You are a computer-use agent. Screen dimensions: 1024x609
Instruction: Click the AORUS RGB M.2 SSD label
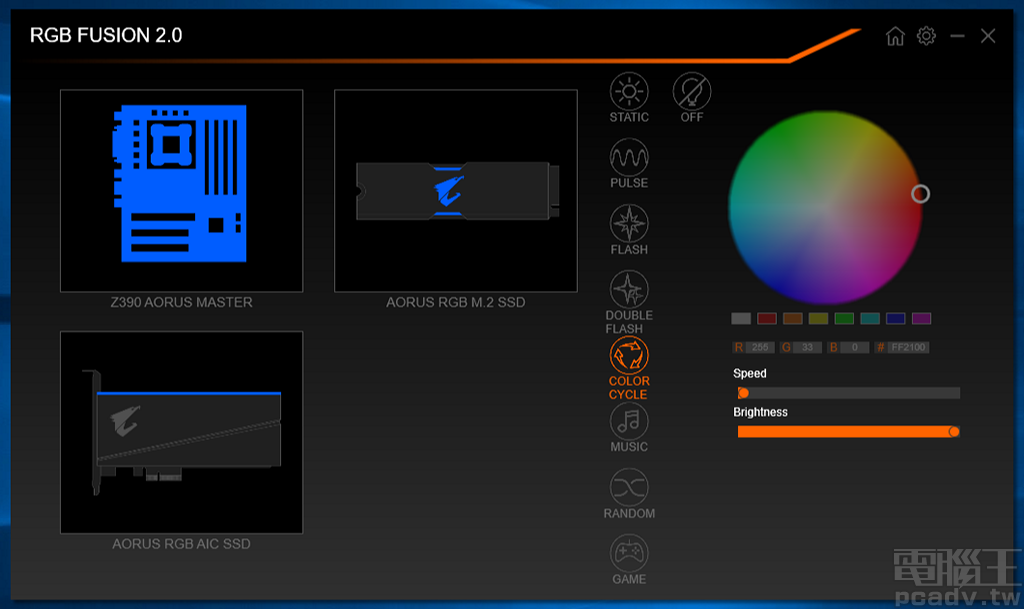[456, 302]
